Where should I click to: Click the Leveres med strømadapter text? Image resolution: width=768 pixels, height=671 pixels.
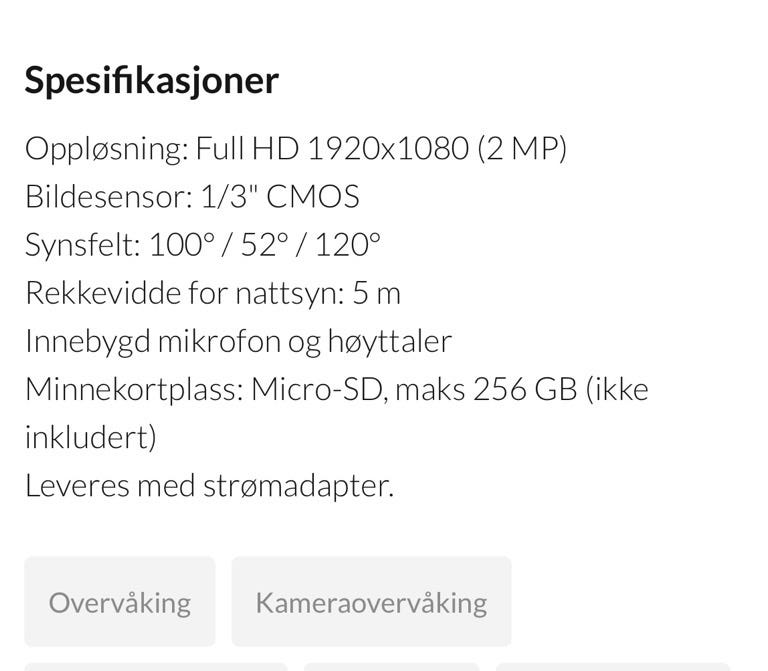point(209,486)
